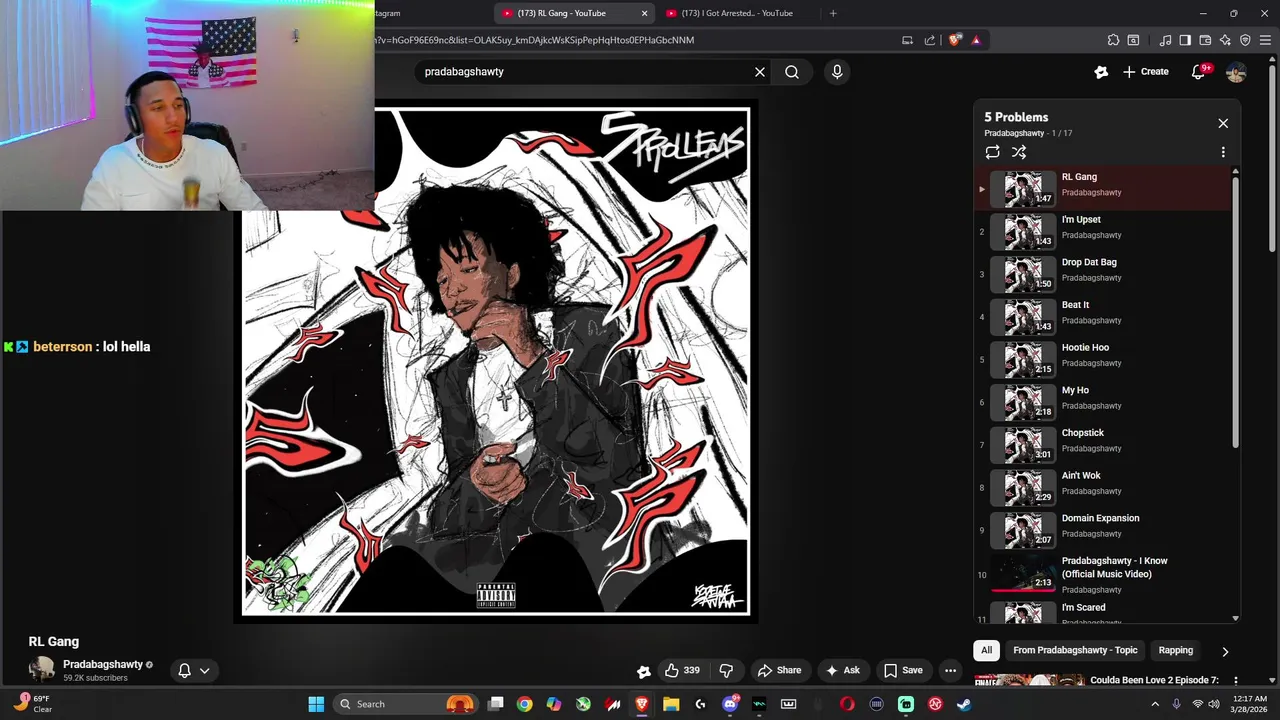The image size is (1280, 720).
Task: Save the video to a playlist
Action: pyautogui.click(x=903, y=670)
